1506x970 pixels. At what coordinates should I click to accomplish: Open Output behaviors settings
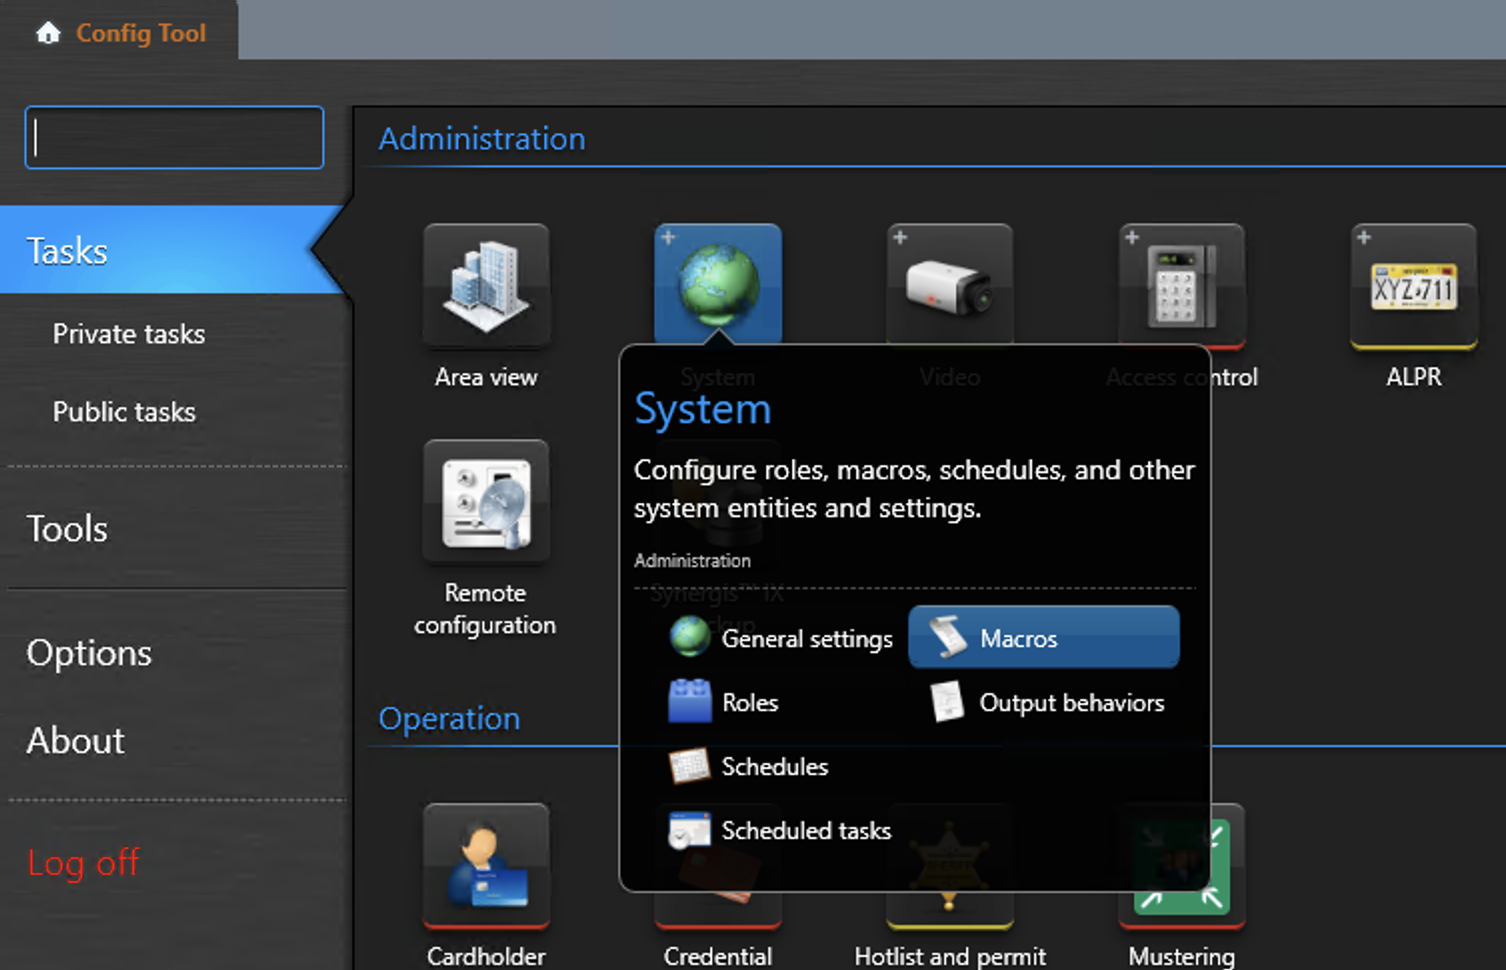[x=1071, y=702]
